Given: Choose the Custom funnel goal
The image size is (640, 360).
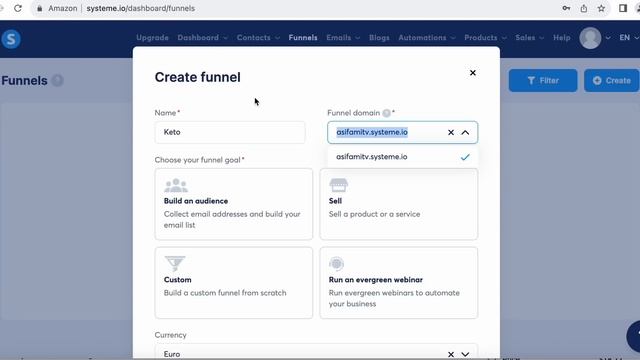Looking at the screenshot, I should pos(233,283).
